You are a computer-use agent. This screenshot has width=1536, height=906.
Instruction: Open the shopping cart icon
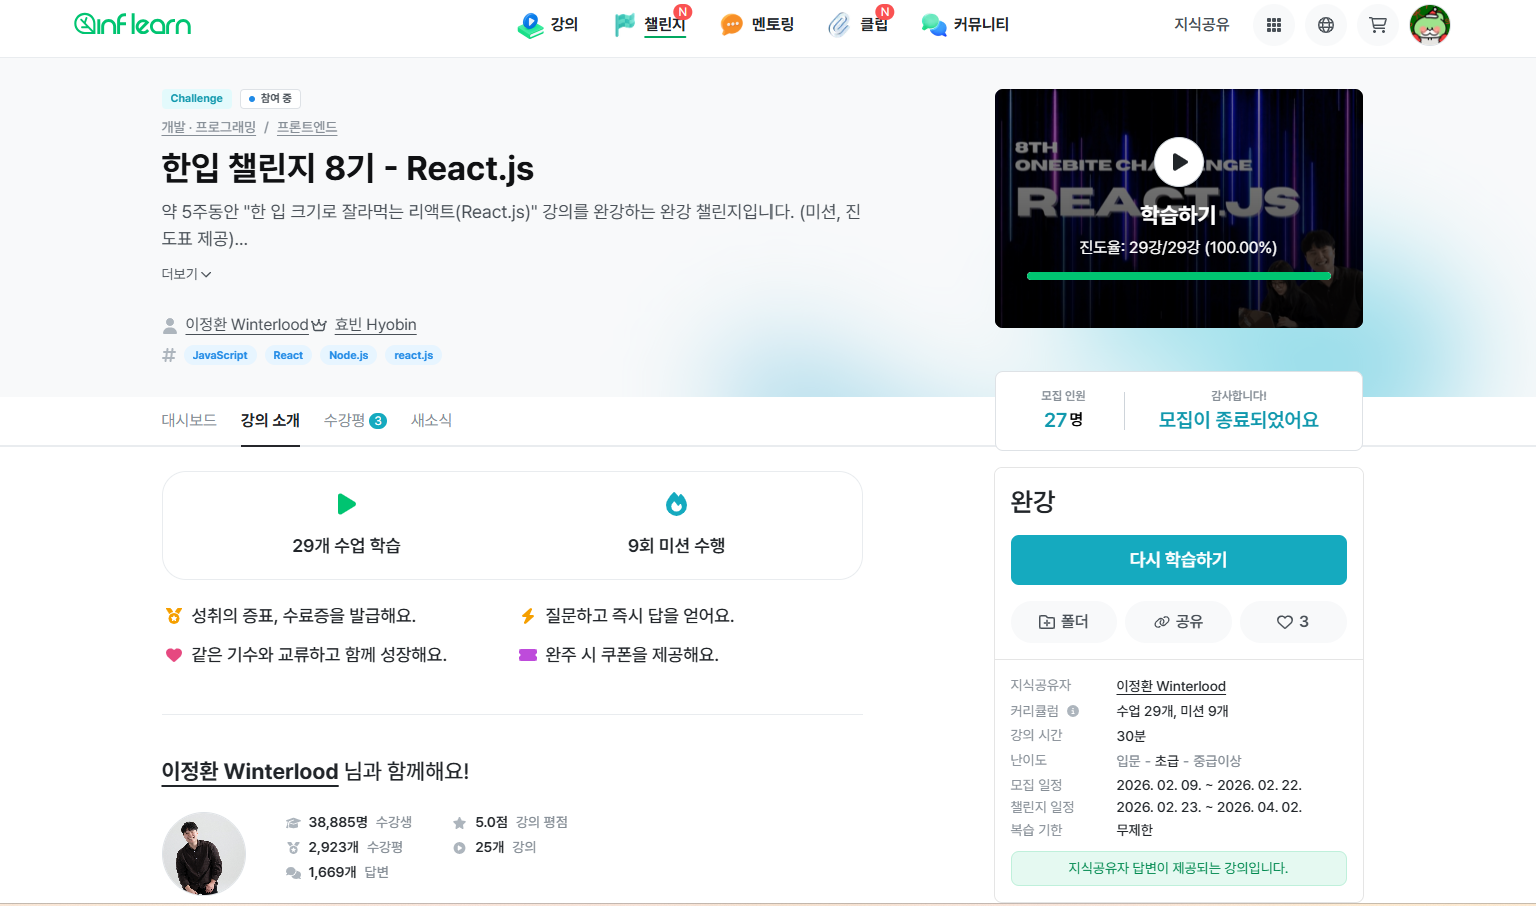(1378, 25)
